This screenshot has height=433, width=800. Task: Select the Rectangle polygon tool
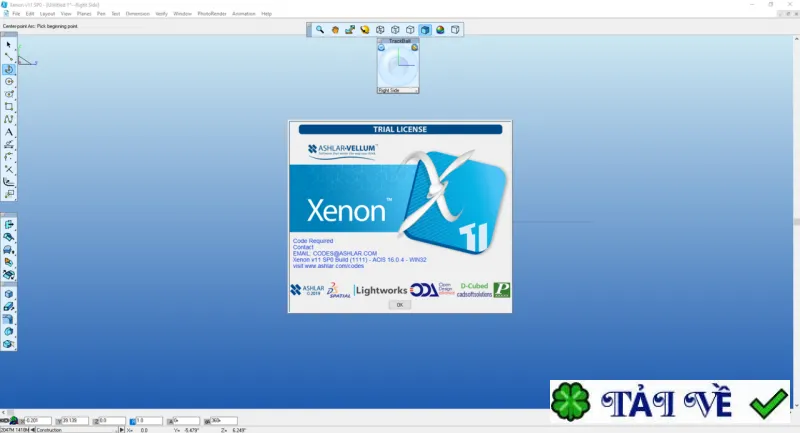tap(9, 107)
